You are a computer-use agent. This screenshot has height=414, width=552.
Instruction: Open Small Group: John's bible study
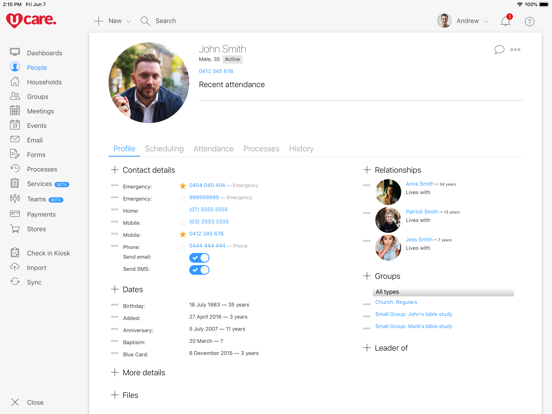(414, 314)
